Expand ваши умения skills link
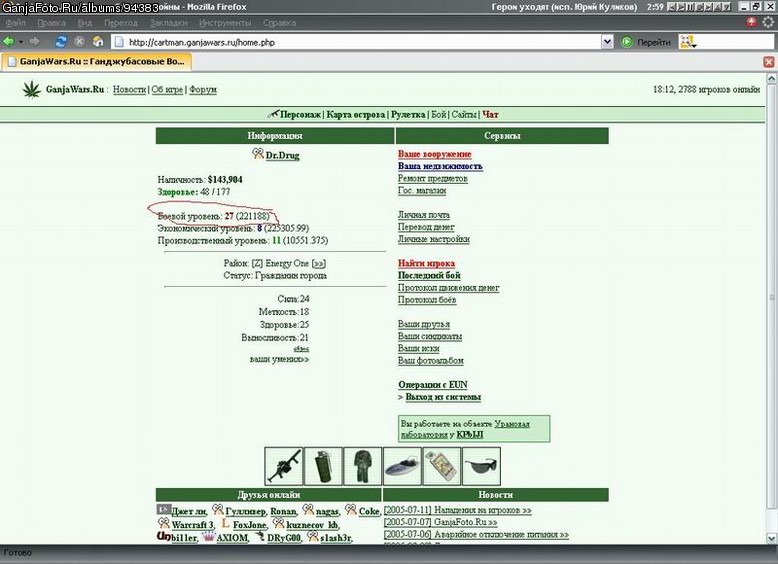This screenshot has height=564, width=778. (279, 359)
